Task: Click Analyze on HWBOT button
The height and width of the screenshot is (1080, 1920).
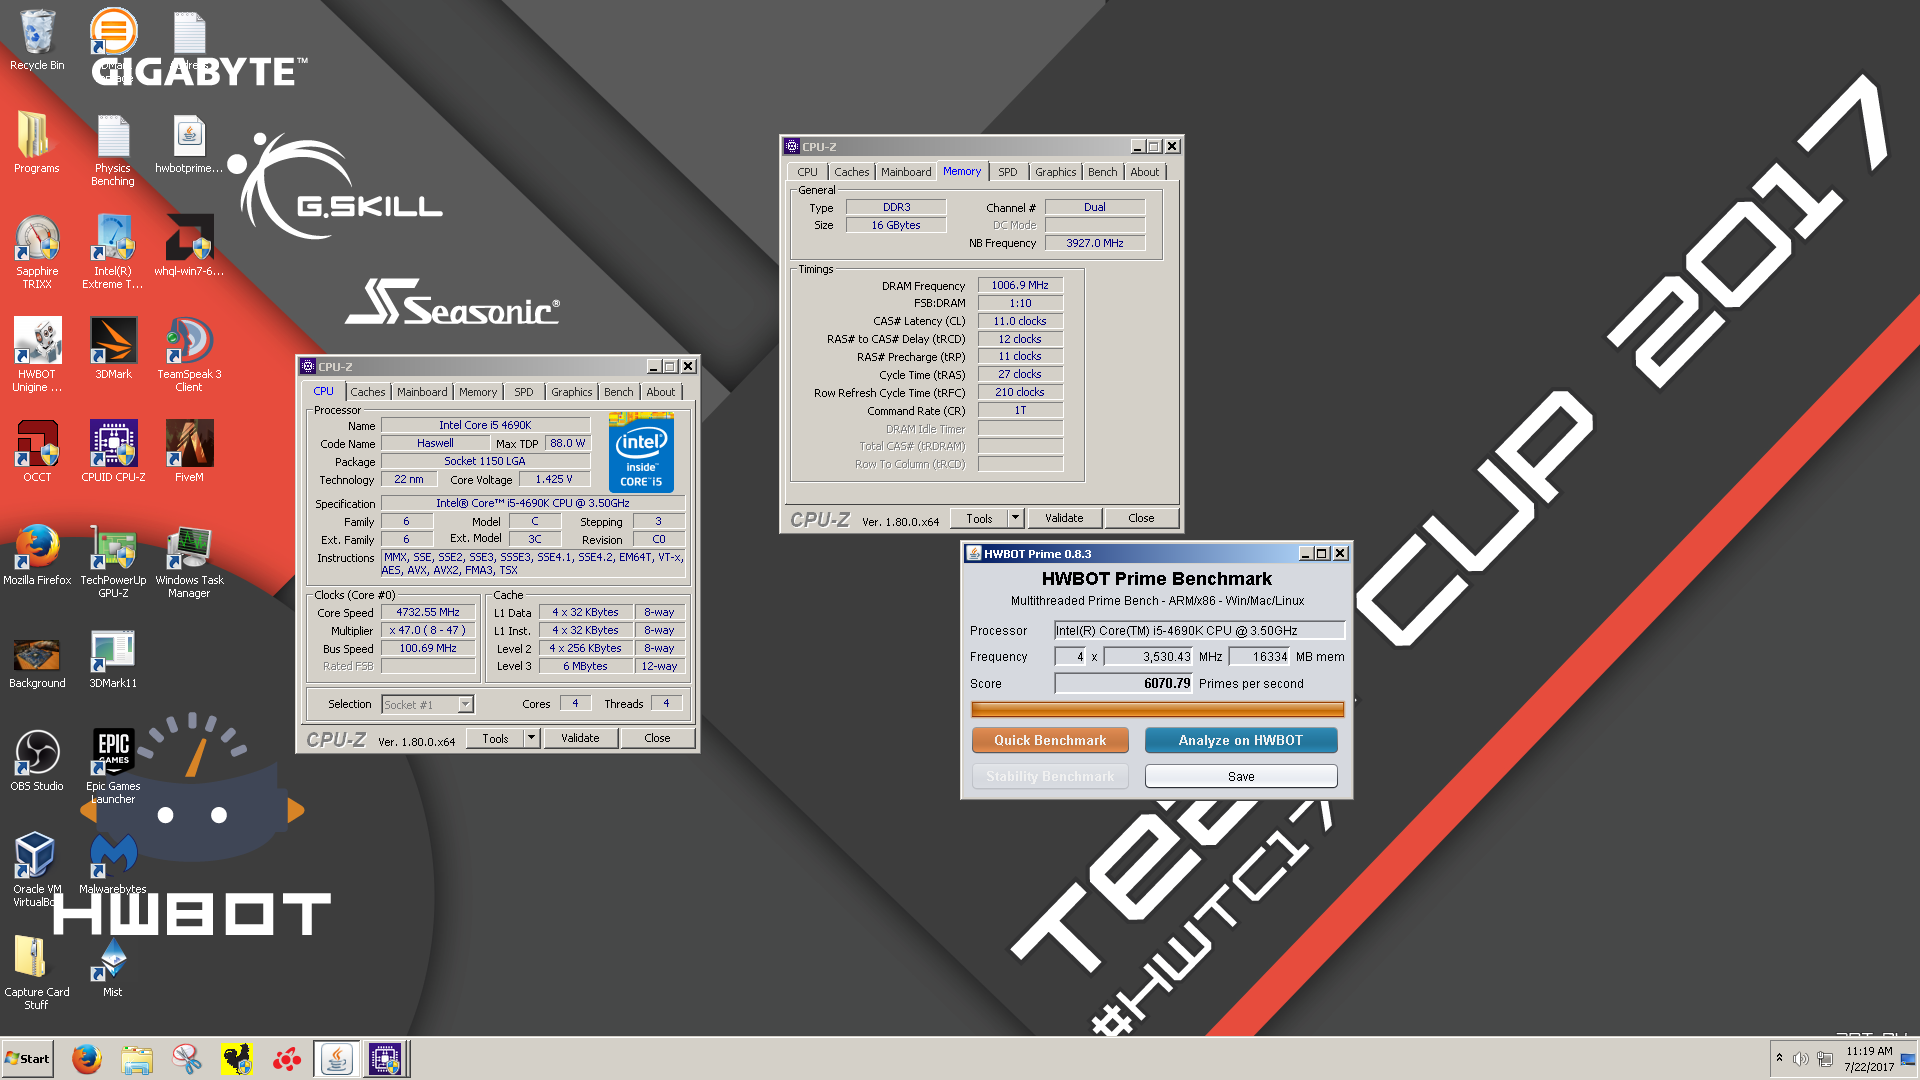Action: (x=1241, y=740)
